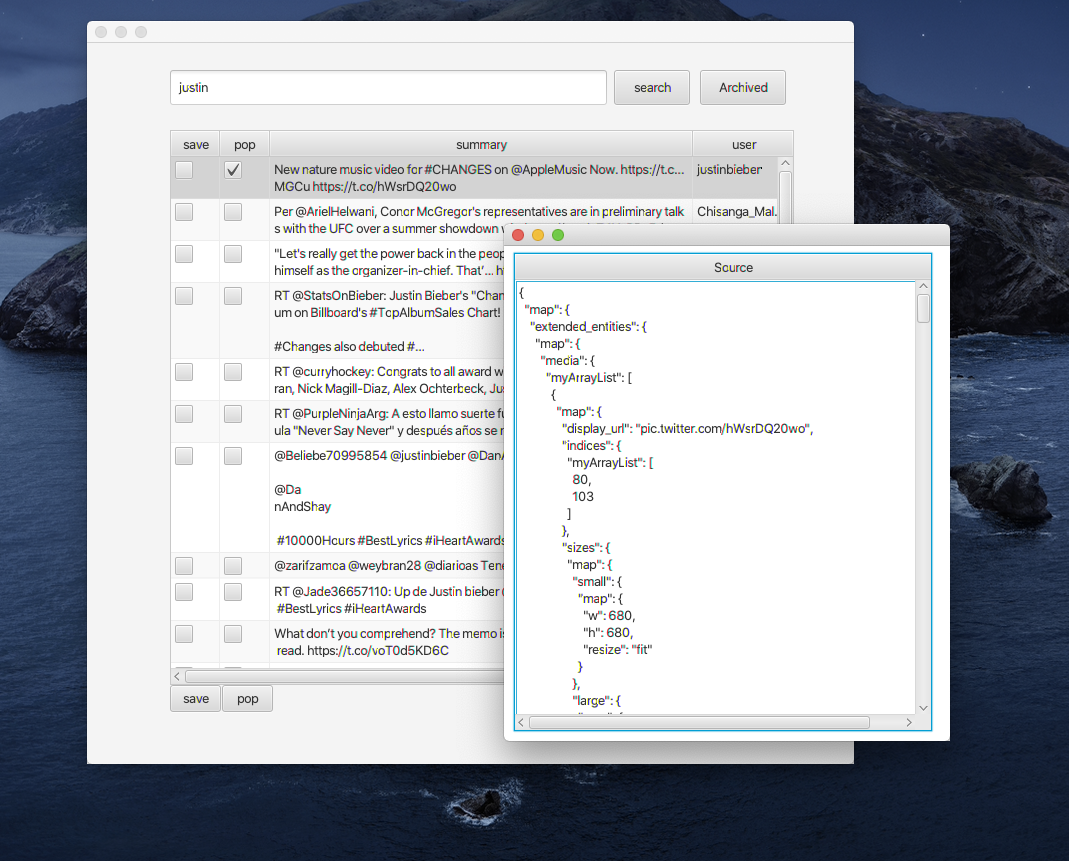Screen dimensions: 1069x861
Task: Click the "What don't you comprehend" tweet summary
Action: [389, 642]
